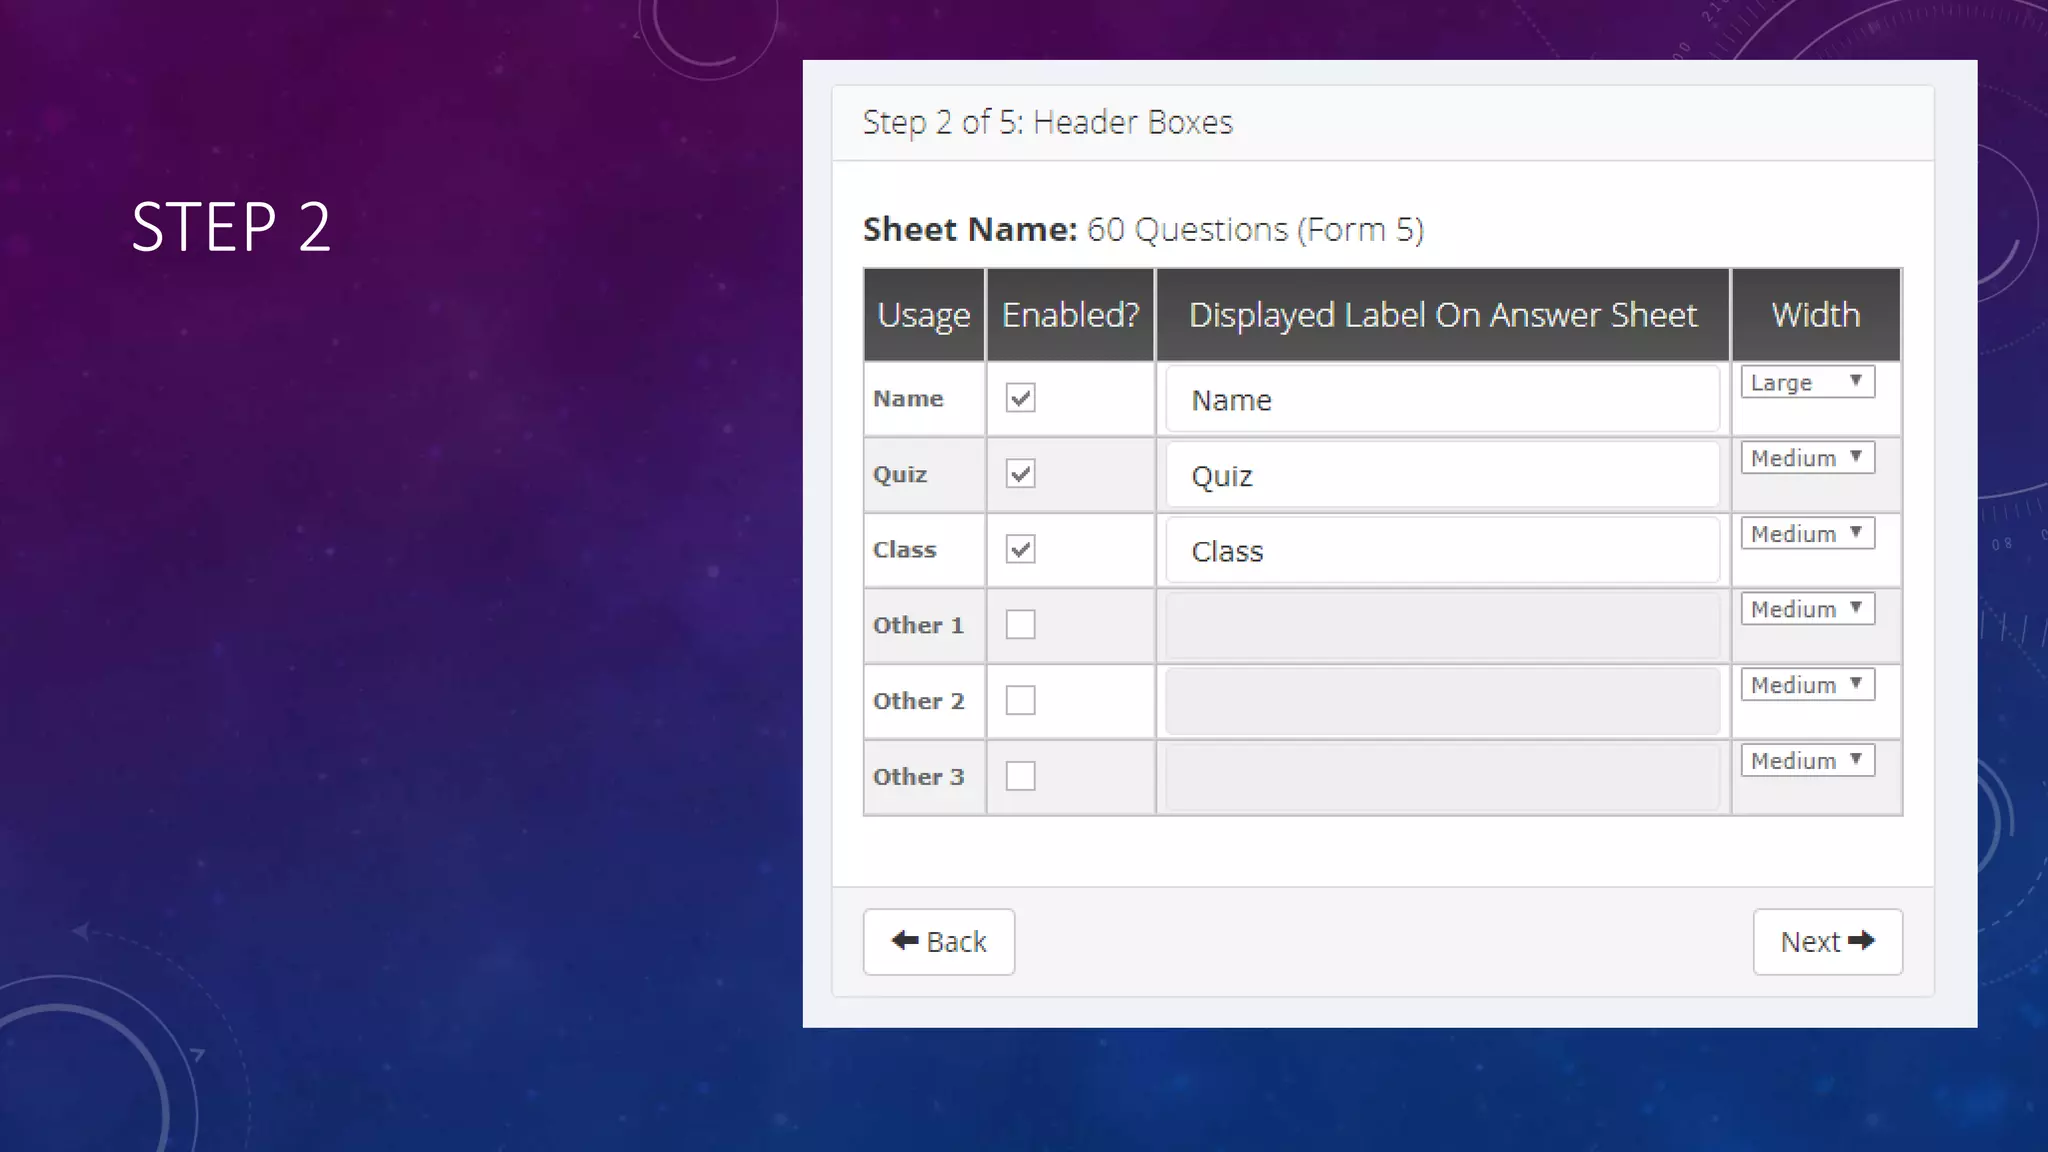Click the Other 3 label input field

tap(1442, 777)
